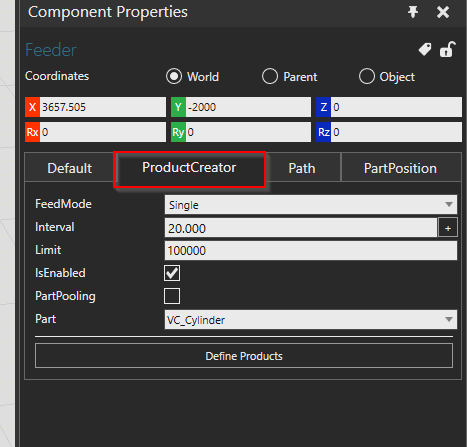This screenshot has height=447, width=467.
Task: Select the Parent coordinates radio button
Action: (x=270, y=76)
